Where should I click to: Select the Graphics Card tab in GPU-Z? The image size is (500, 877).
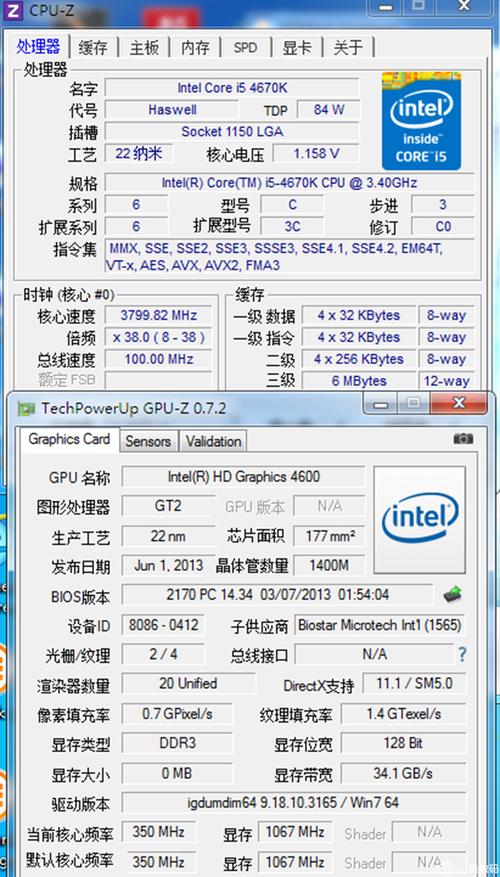point(69,440)
